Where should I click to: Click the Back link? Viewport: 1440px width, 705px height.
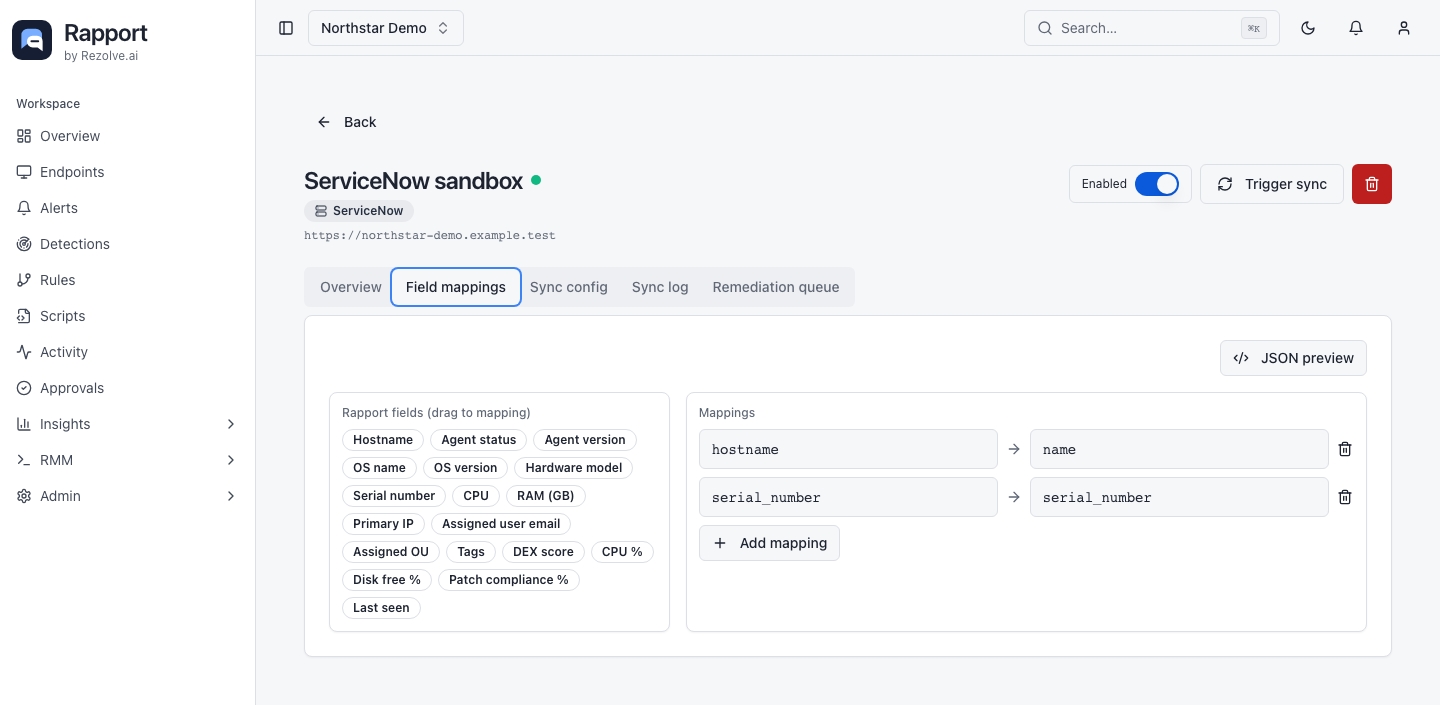click(346, 122)
